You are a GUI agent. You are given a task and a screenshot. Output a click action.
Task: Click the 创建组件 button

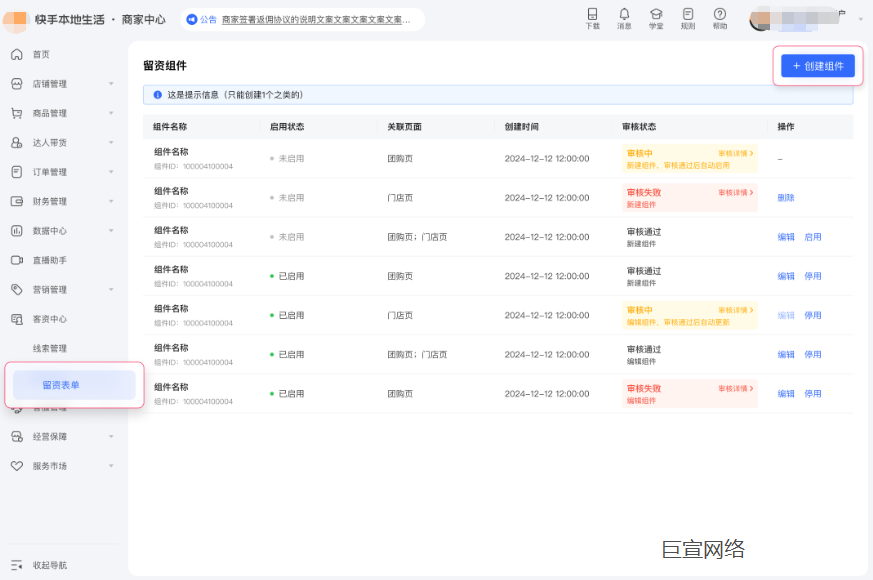[x=817, y=66]
